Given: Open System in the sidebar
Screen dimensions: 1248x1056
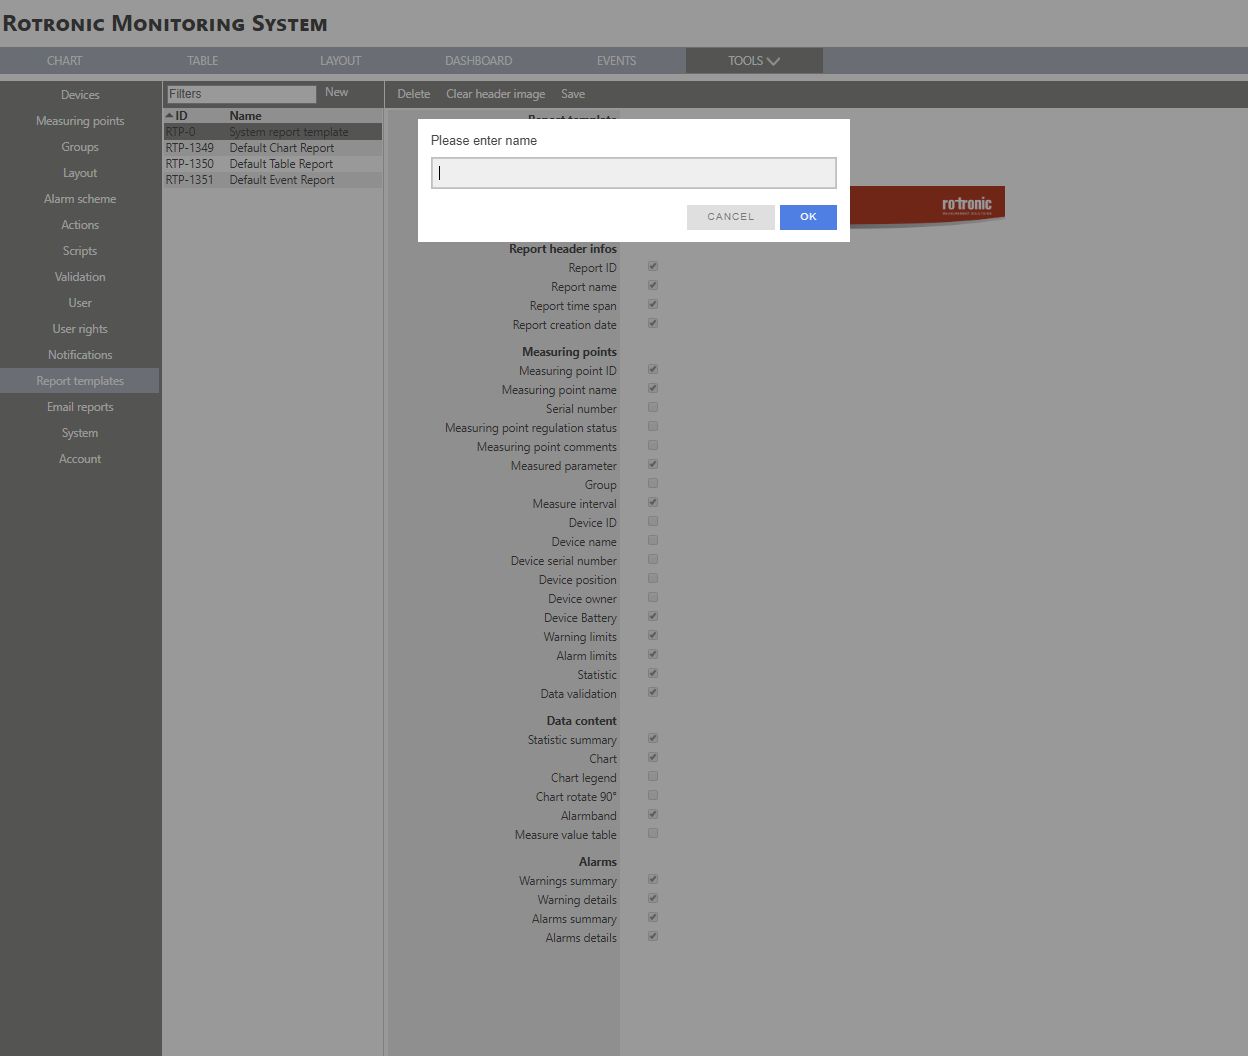Looking at the screenshot, I should [x=80, y=433].
